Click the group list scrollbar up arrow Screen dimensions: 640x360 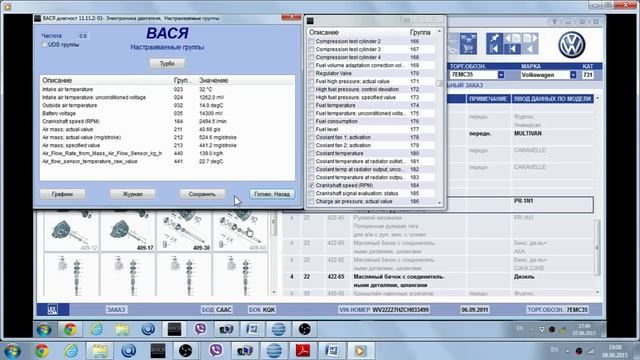point(439,31)
